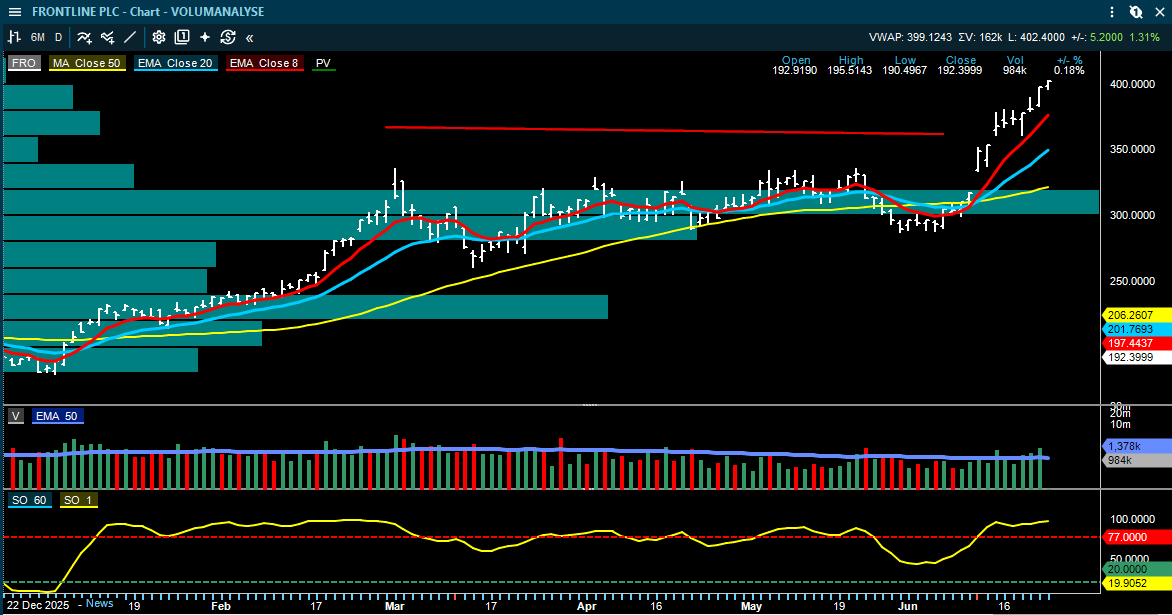The image size is (1172, 615).
Task: Toggle the window link icon numbered 1
Action: pos(1136,12)
